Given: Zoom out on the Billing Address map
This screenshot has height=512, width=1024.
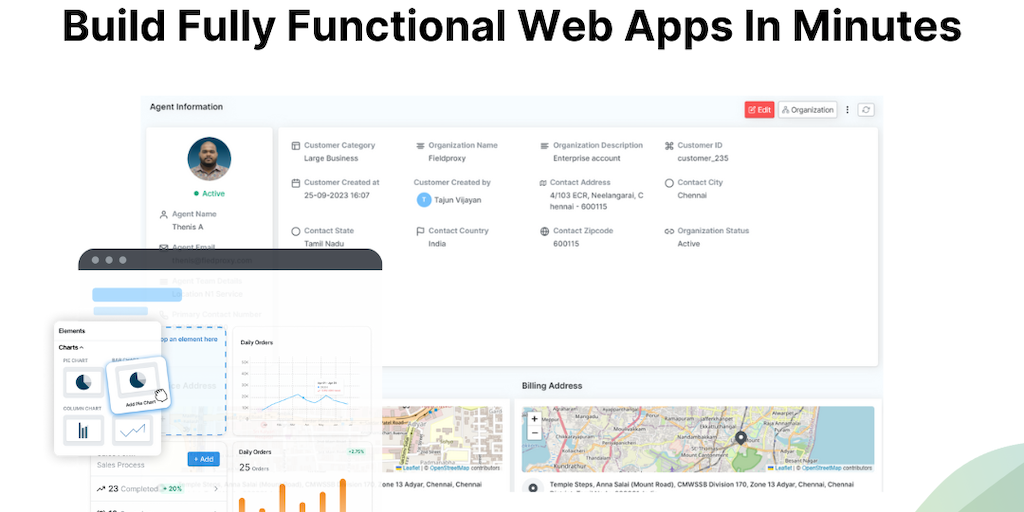Looking at the screenshot, I should [534, 432].
